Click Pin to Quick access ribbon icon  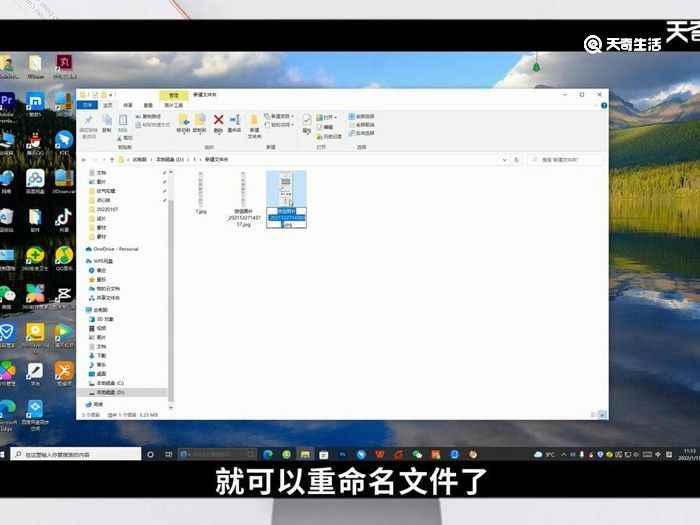(88, 121)
